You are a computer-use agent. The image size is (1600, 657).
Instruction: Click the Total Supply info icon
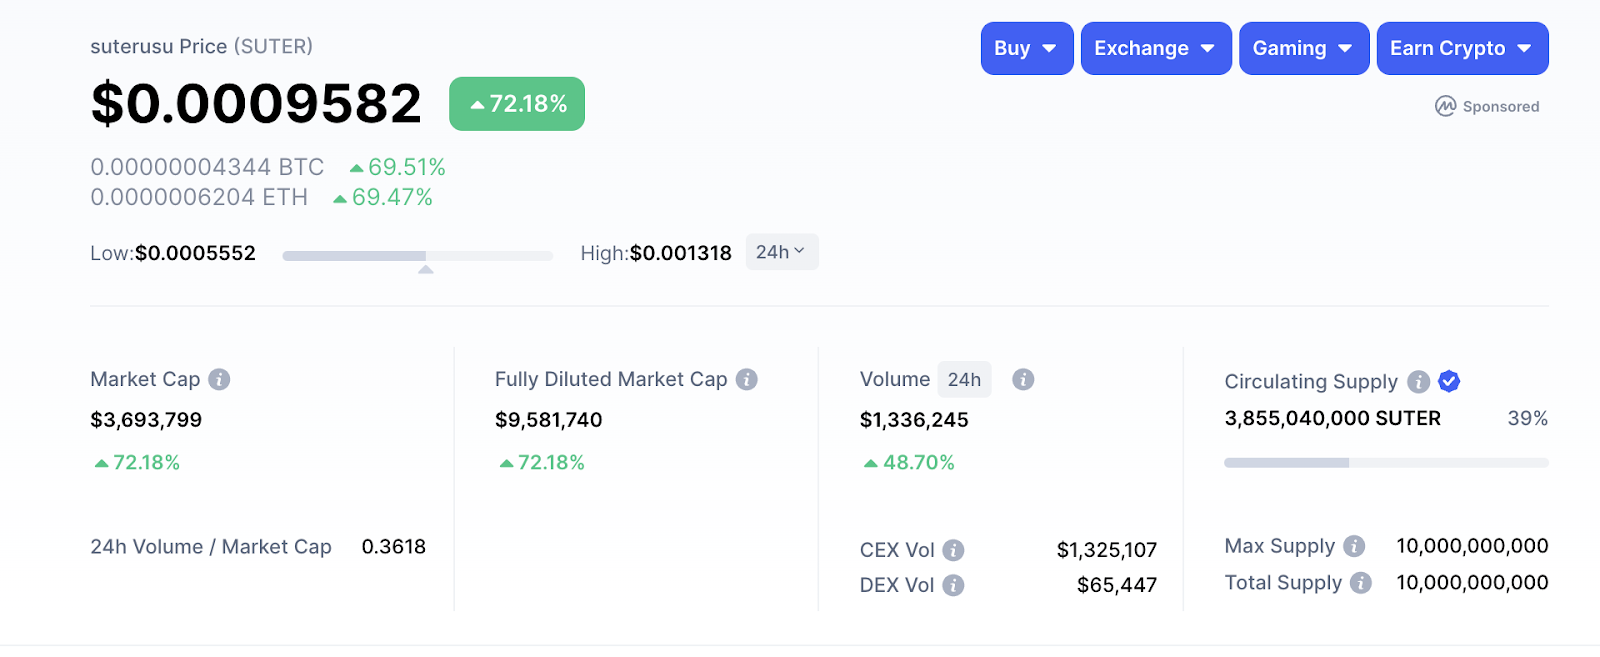tap(1360, 583)
